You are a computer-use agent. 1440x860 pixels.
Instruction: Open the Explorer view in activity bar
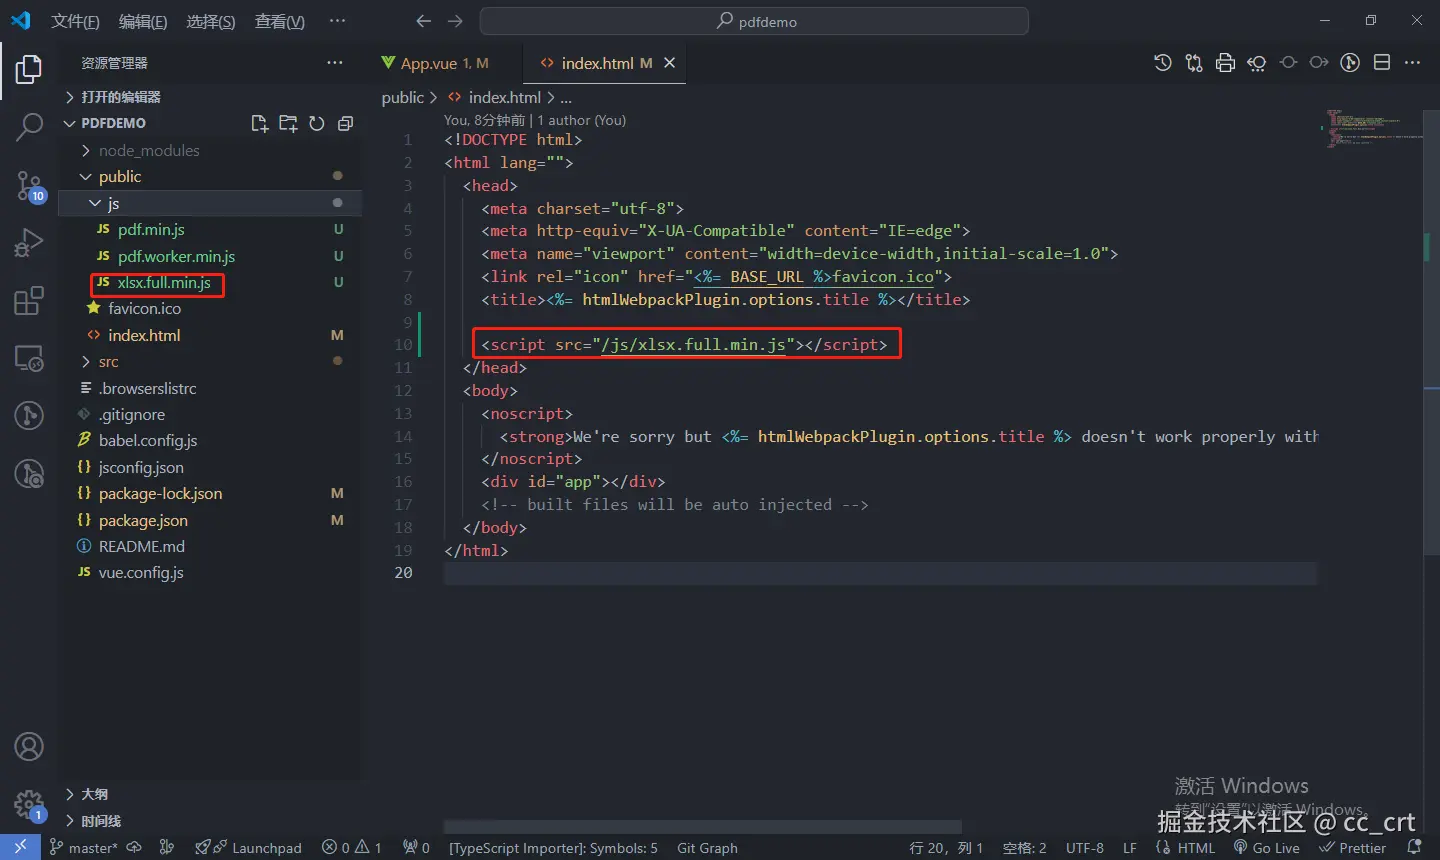(29, 69)
